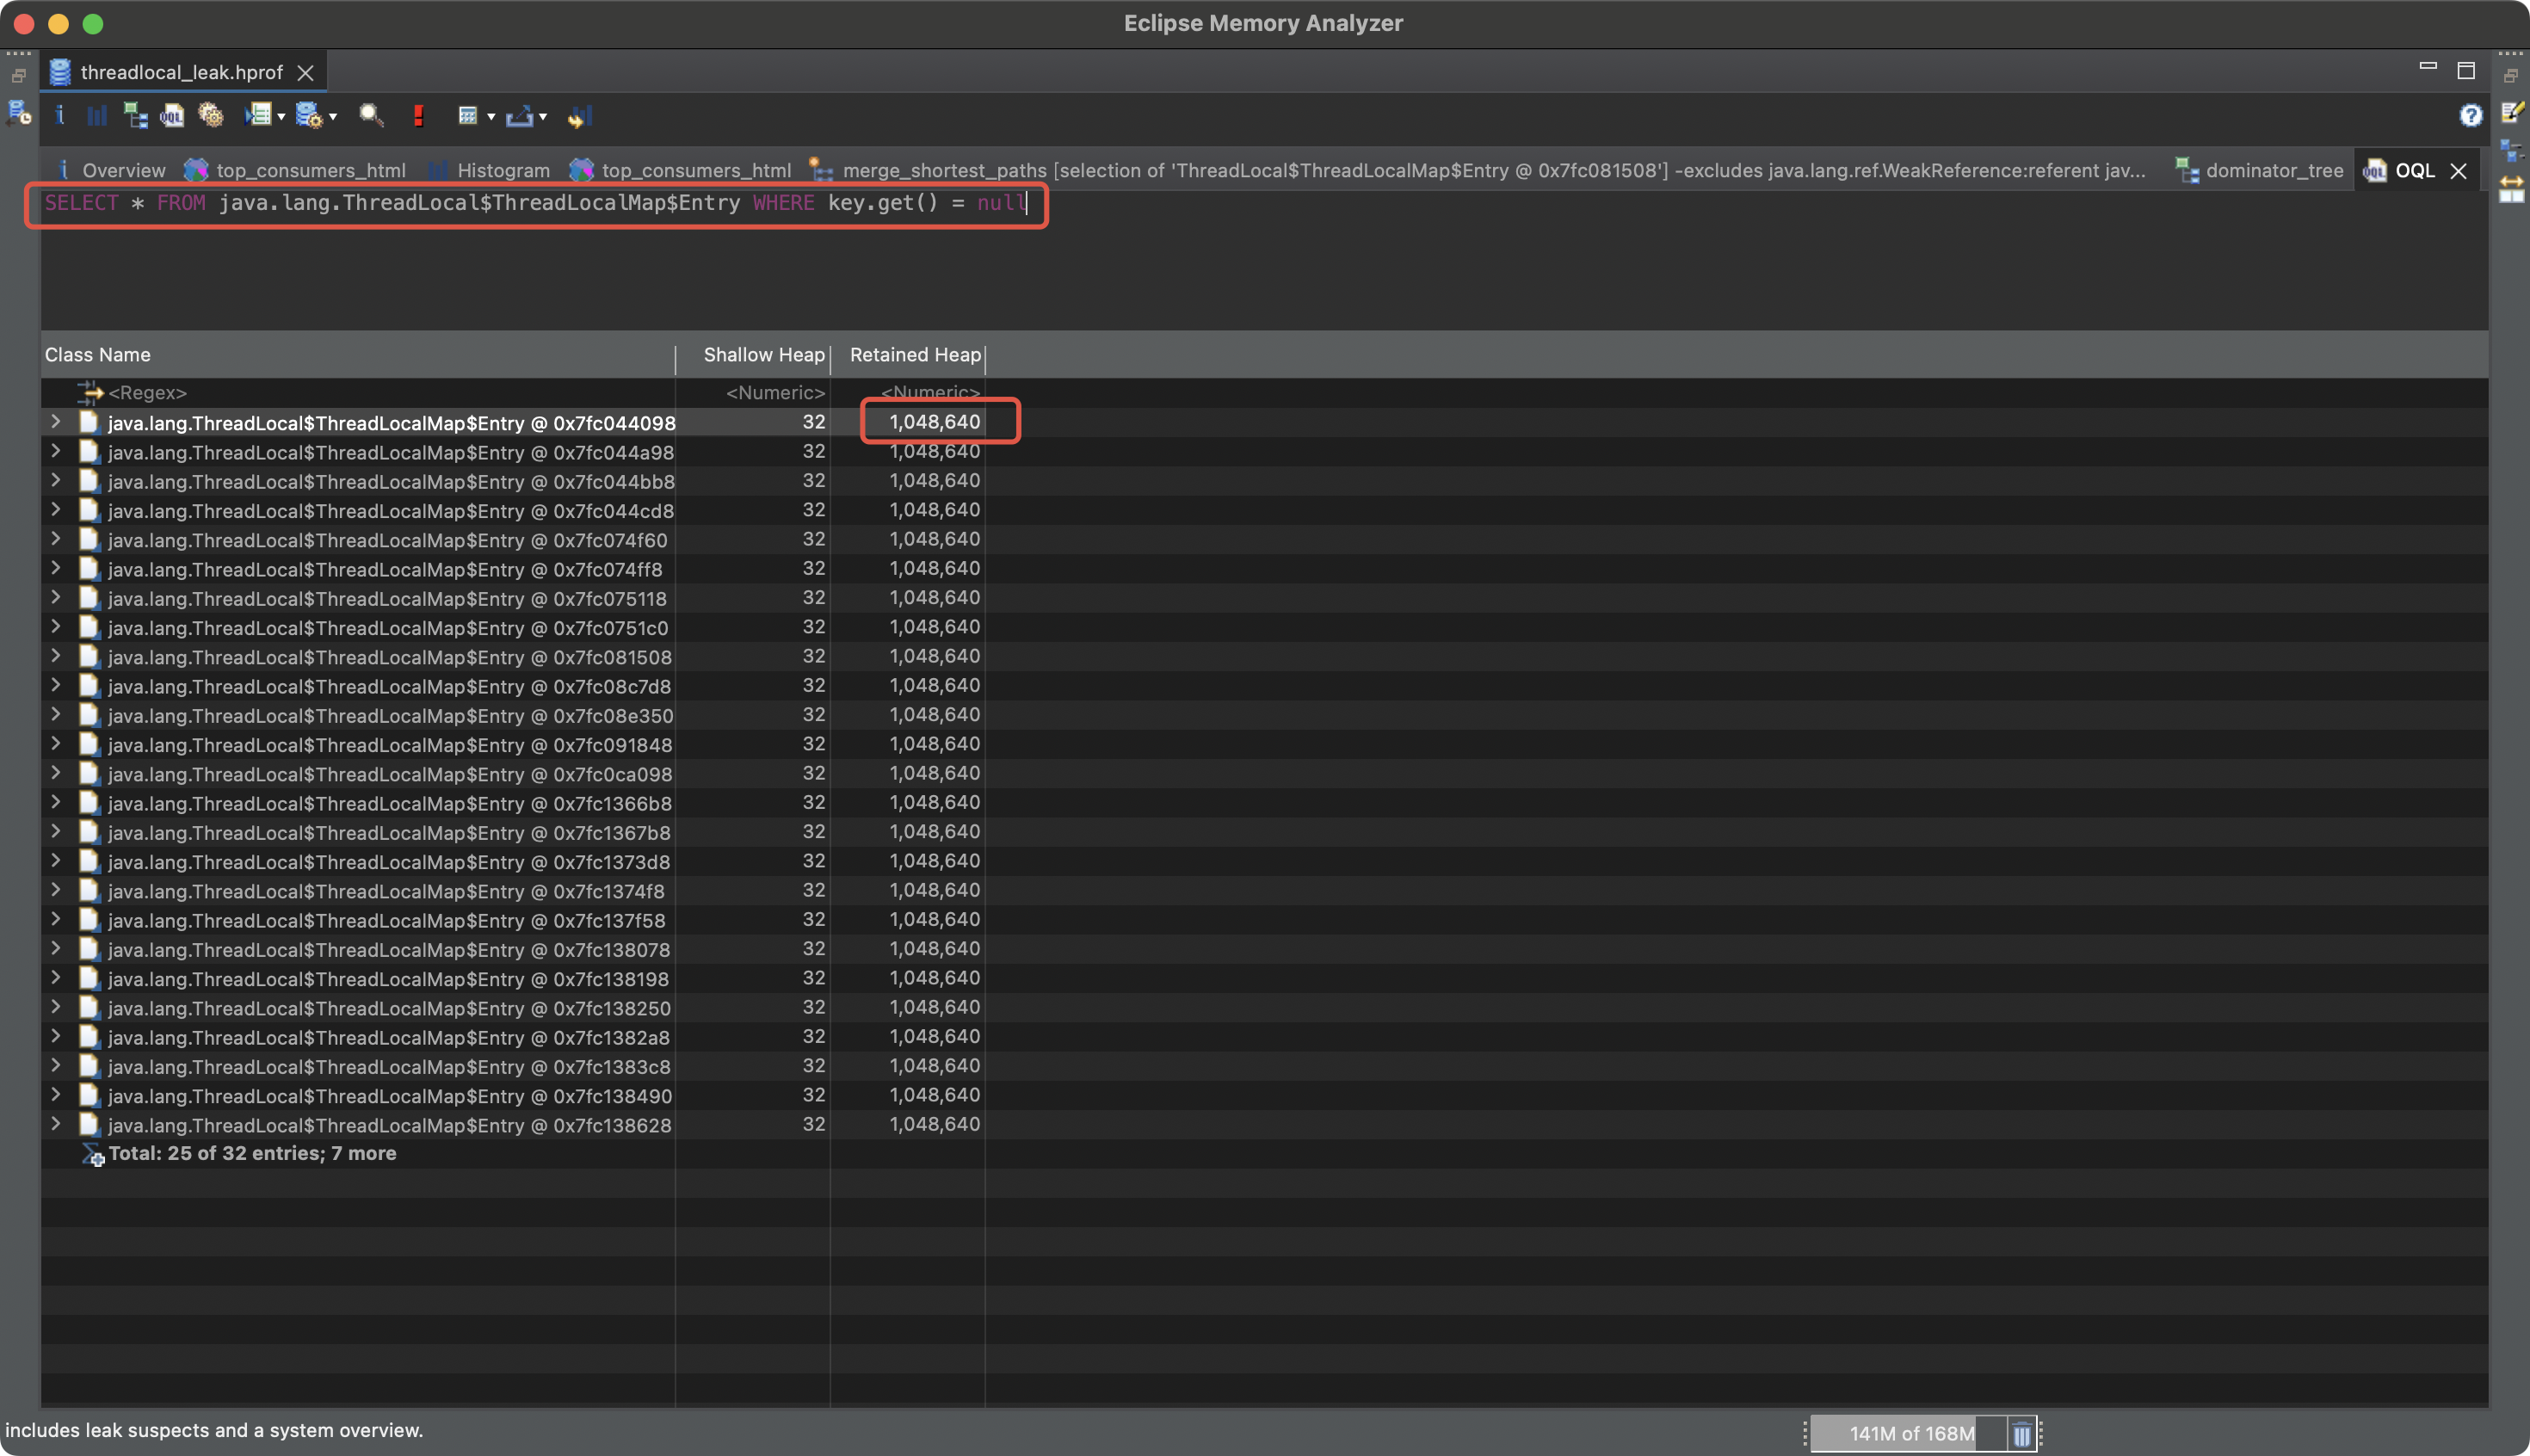Open the OQL editor toolbar icon
The height and width of the screenshot is (1456, 2530).
coord(172,116)
